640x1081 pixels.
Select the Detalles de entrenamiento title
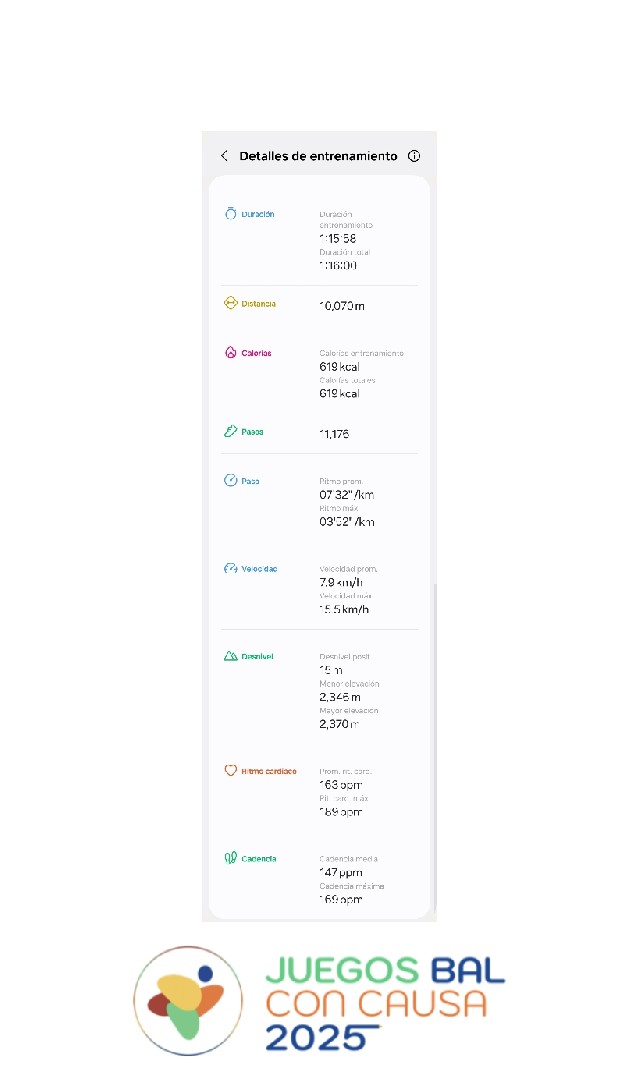pos(318,156)
